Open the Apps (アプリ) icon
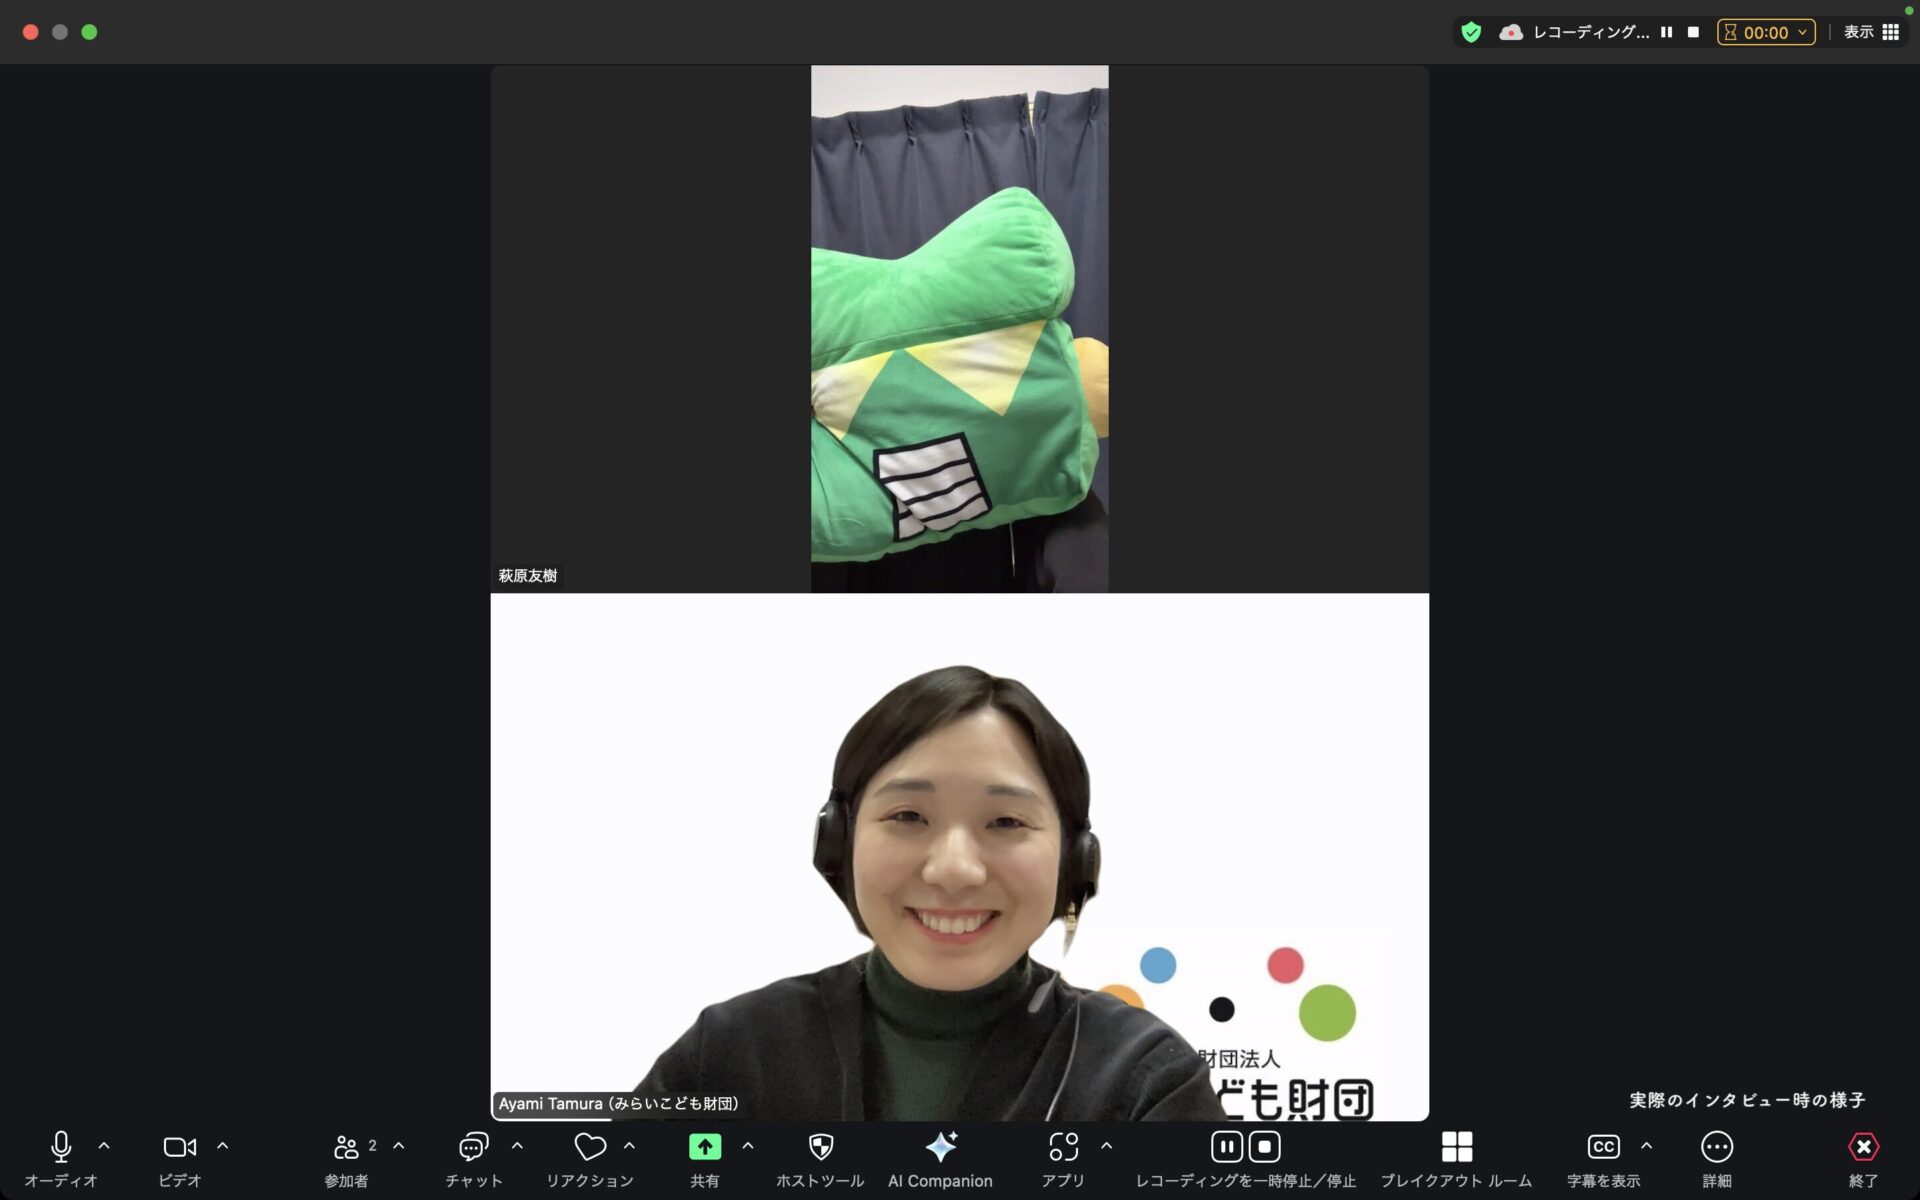The height and width of the screenshot is (1200, 1920). pos(1063,1147)
